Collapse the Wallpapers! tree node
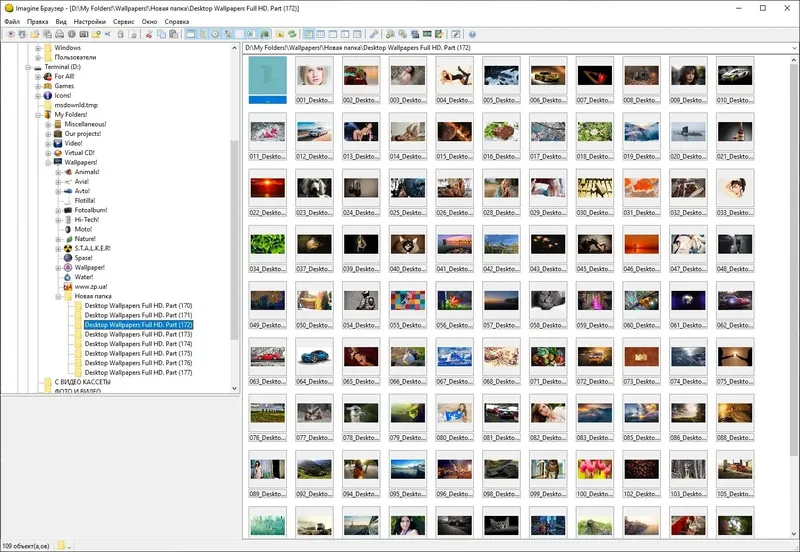Image resolution: width=800 pixels, height=552 pixels. pyautogui.click(x=48, y=162)
